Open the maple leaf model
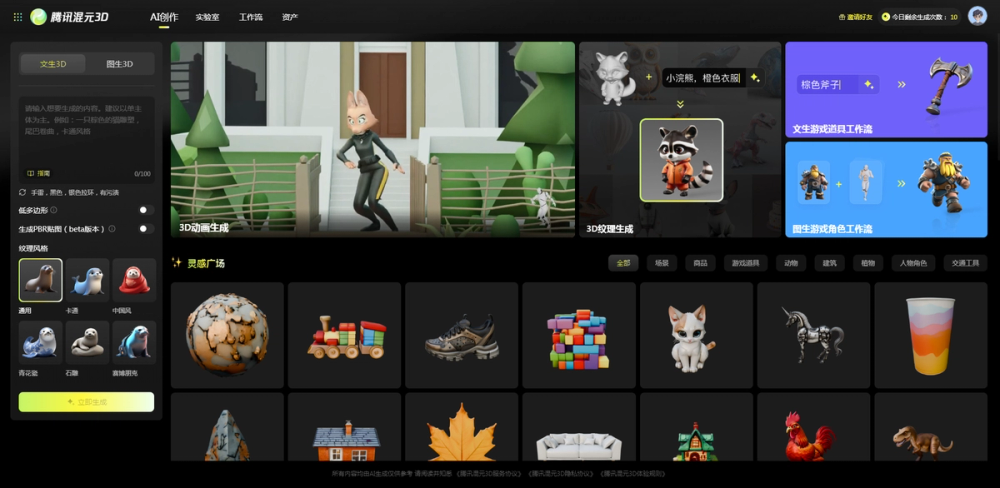Screen dimensions: 1000x488 462,427
